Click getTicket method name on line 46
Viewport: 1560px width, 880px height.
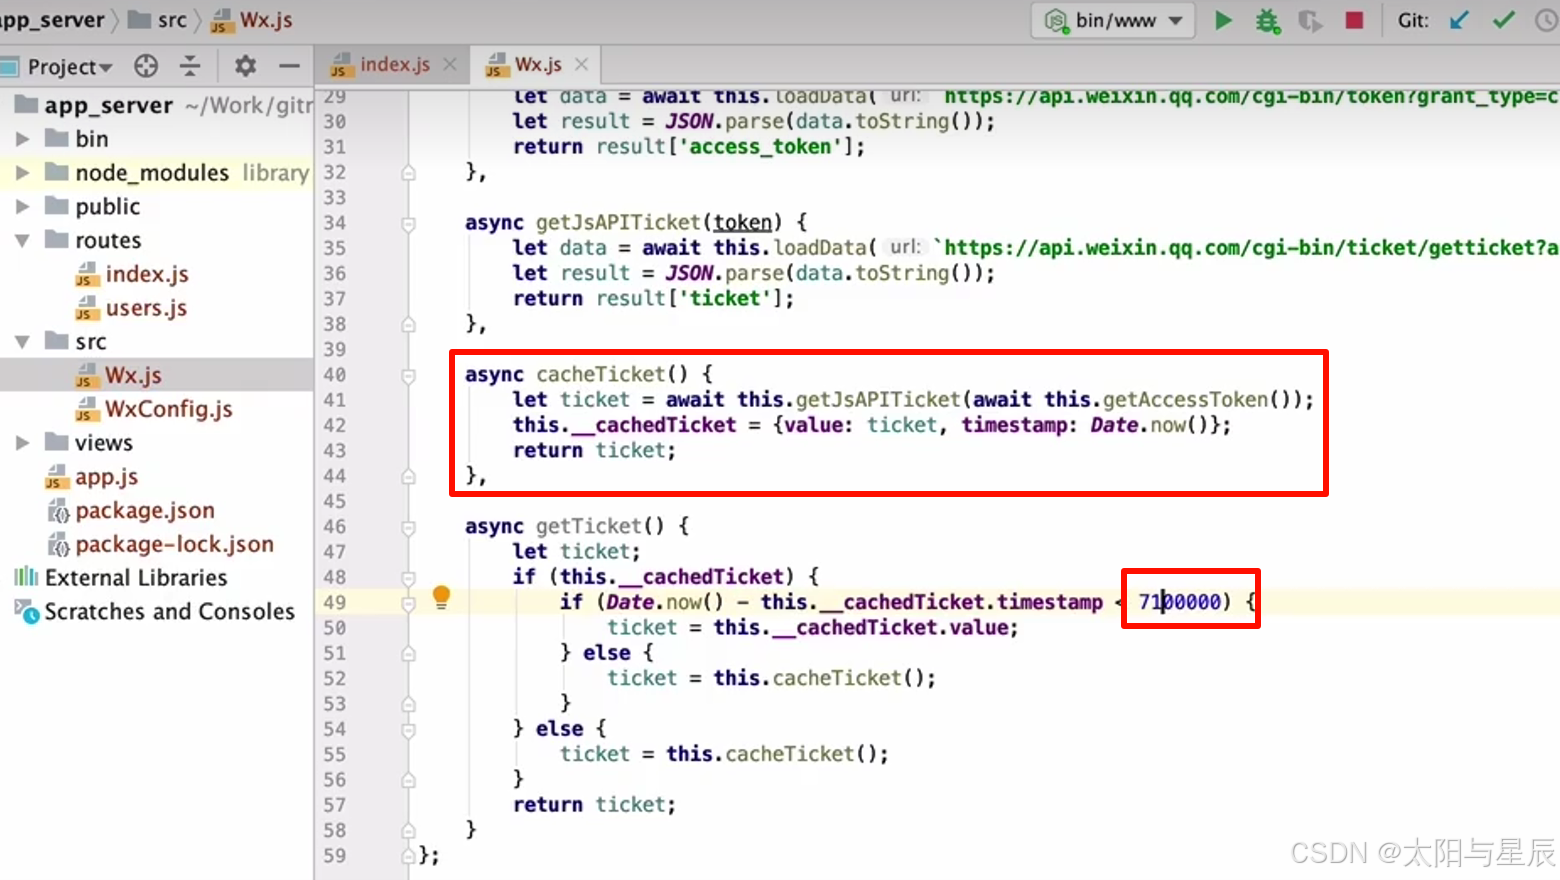coord(588,526)
